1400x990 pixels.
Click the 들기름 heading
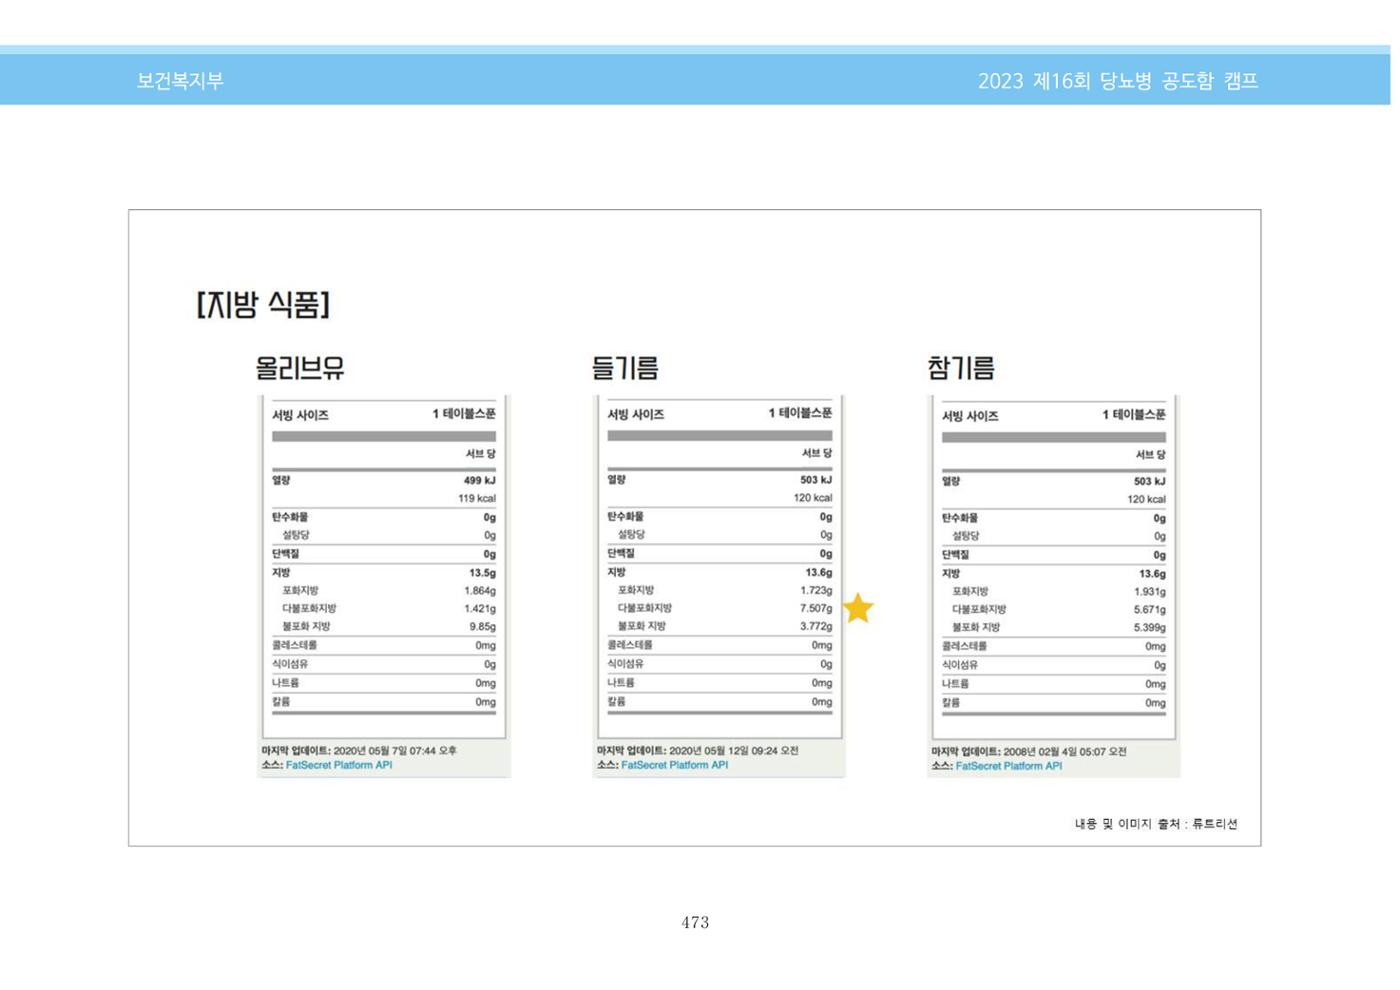(x=625, y=368)
